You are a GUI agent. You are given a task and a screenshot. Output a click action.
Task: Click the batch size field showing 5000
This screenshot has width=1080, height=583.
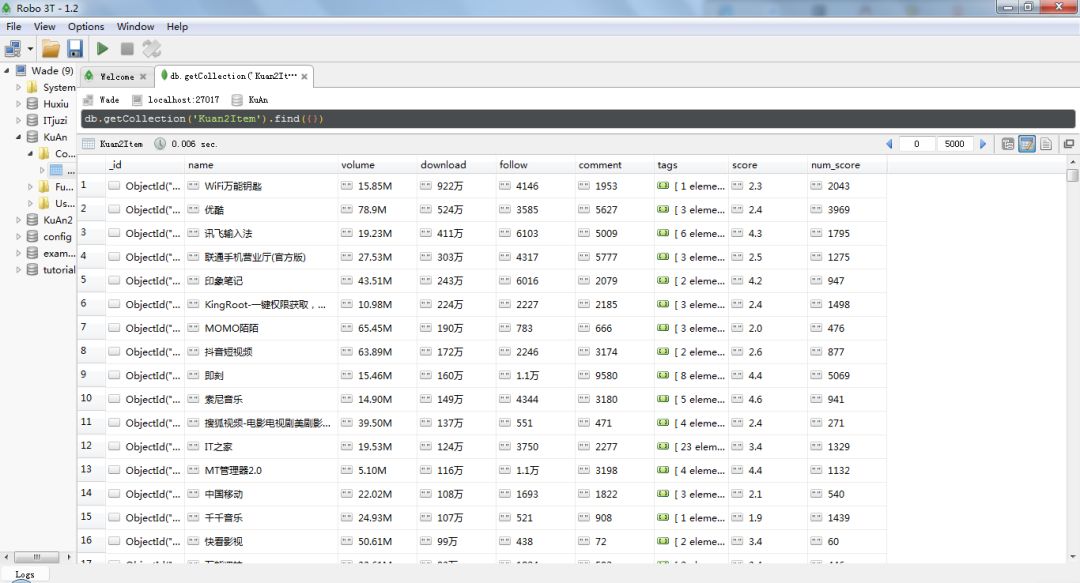(955, 144)
